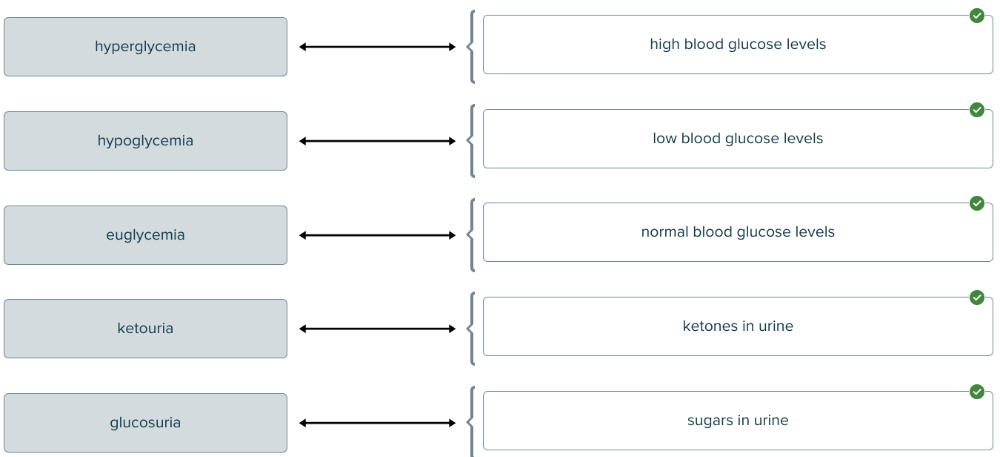
Task: Select the "high blood glucose levels" answer box
Action: [x=737, y=45]
